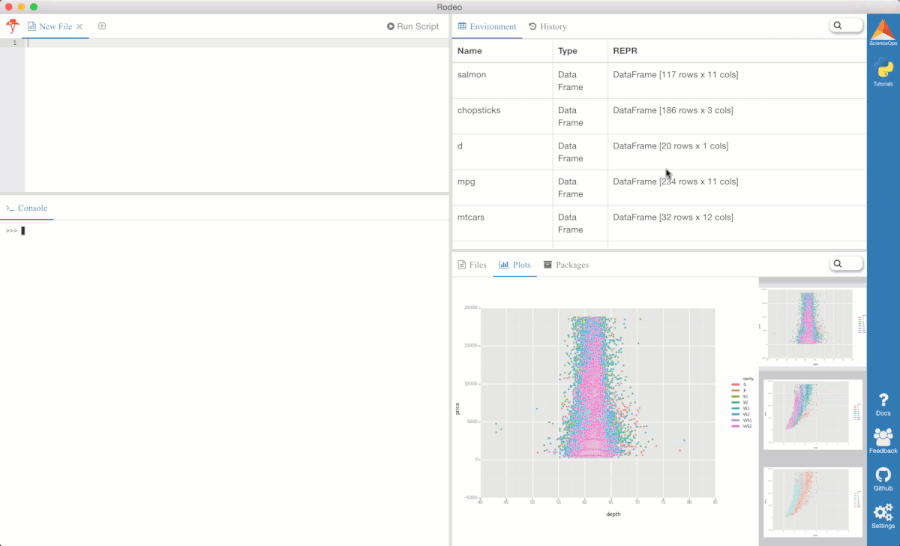This screenshot has width=900, height=546.
Task: Click the console prompt input
Action: (23, 231)
